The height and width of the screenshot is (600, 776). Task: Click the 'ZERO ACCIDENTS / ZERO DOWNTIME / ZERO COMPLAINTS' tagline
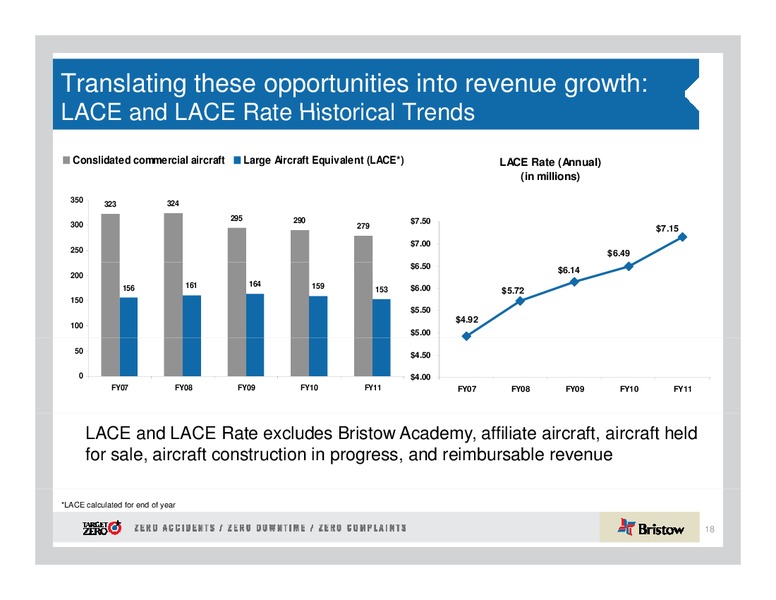[x=270, y=528]
